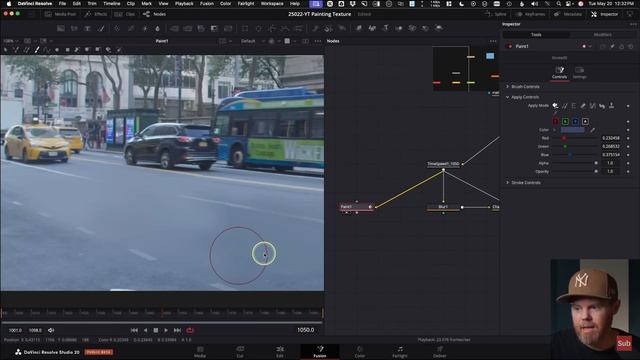The height and width of the screenshot is (360, 640).
Task: Pick color with the eyedropper icon
Action: [x=593, y=130]
